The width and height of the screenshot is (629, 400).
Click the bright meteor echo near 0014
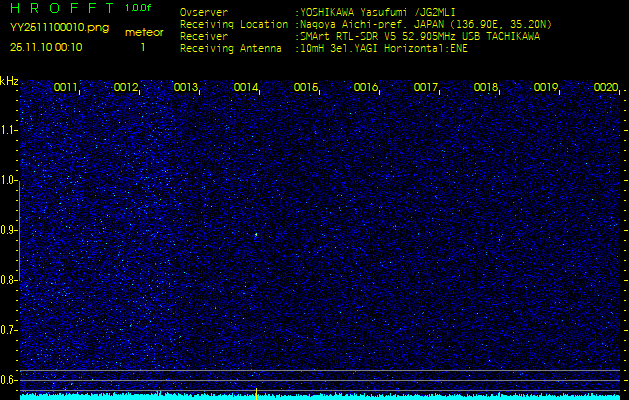[256, 236]
